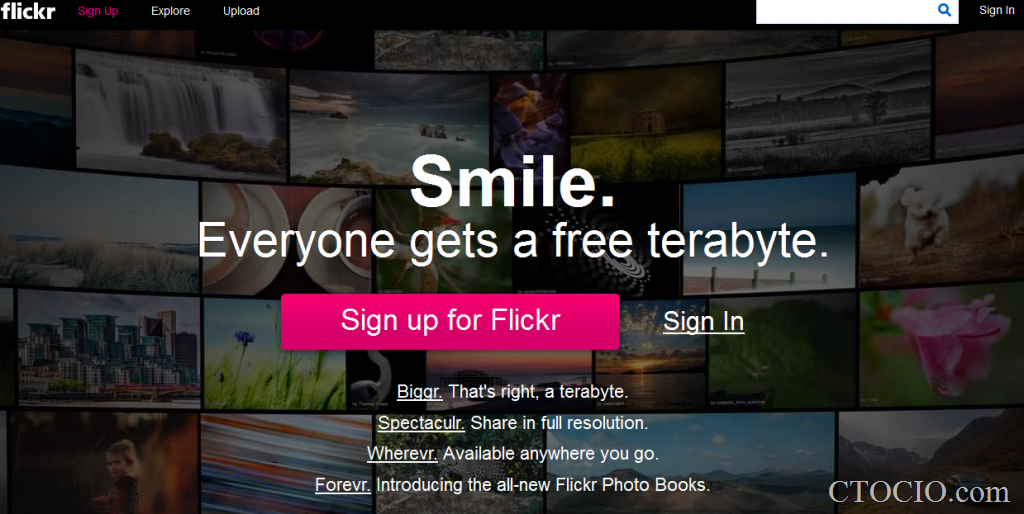
Task: Click the pink Sign up for Flickr button
Action: click(x=450, y=321)
